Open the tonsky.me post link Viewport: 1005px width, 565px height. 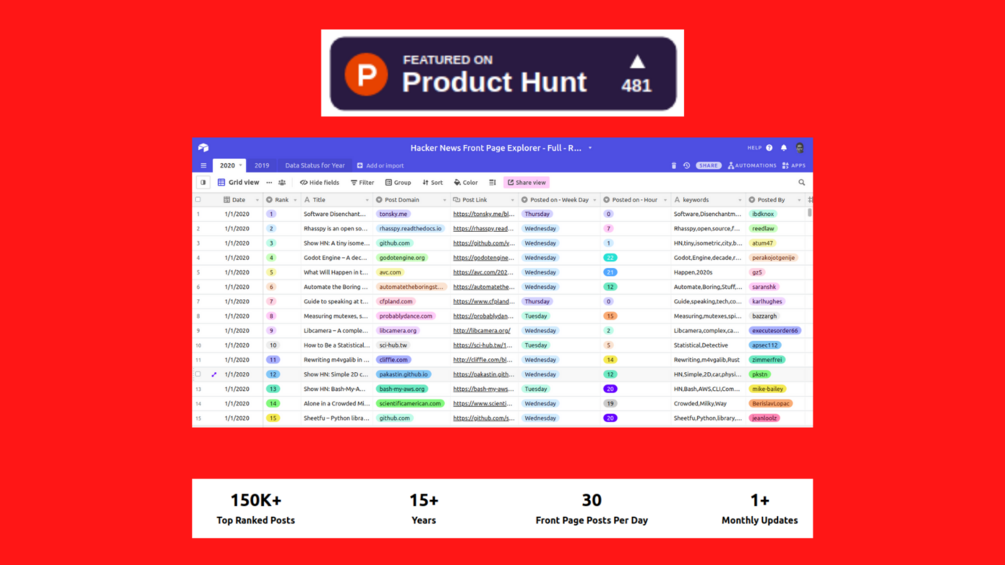pyautogui.click(x=484, y=214)
